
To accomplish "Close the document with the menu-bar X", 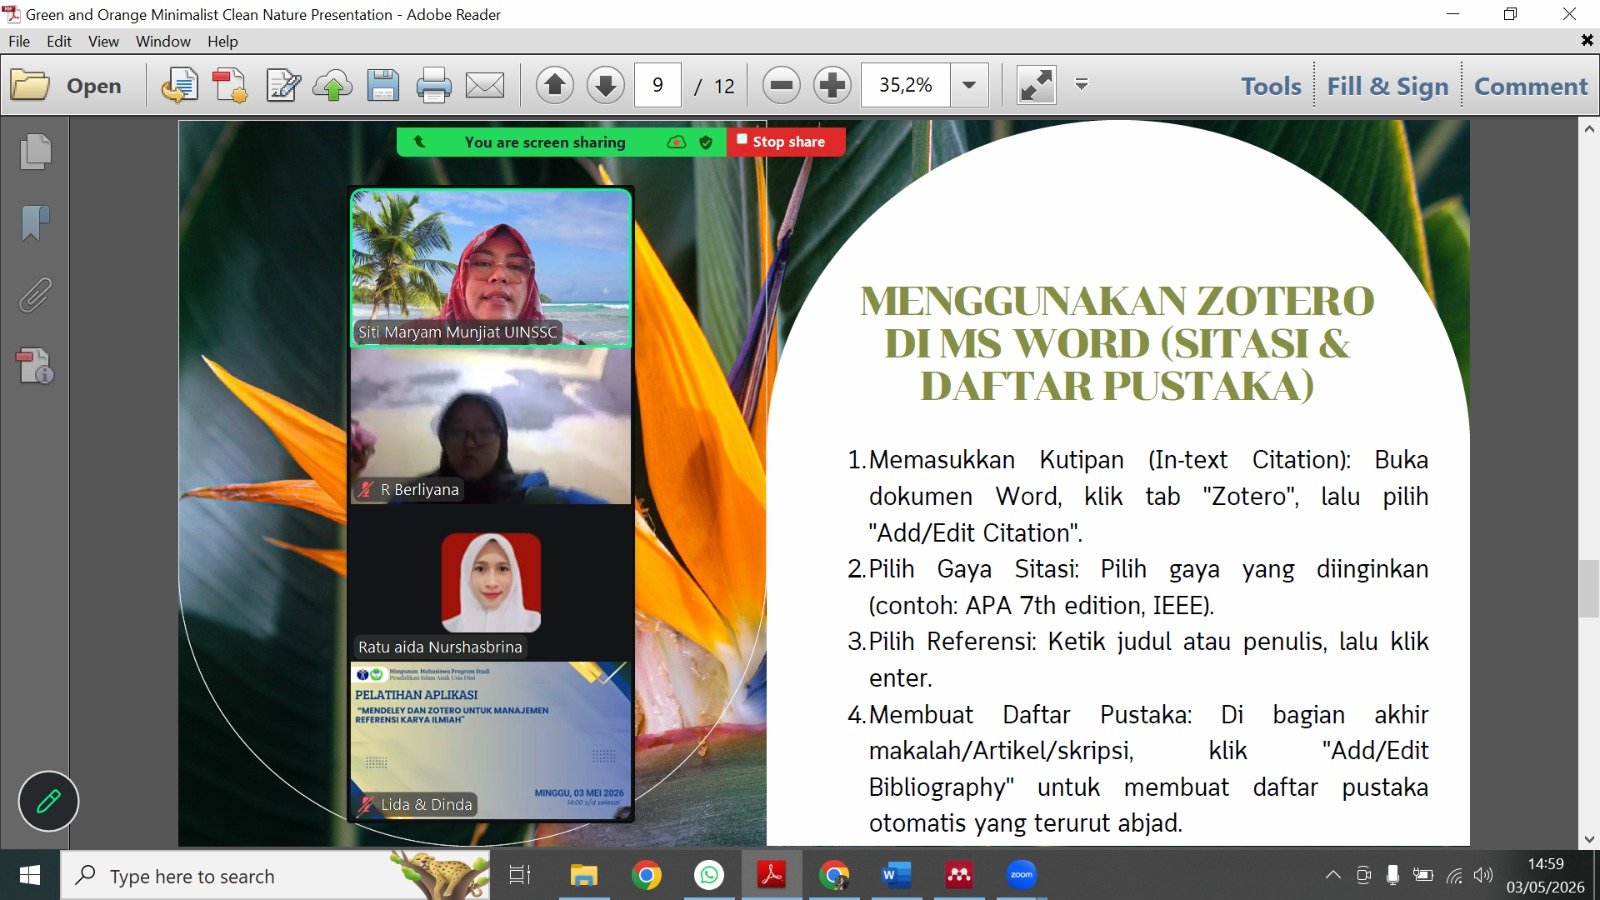I will (1587, 40).
